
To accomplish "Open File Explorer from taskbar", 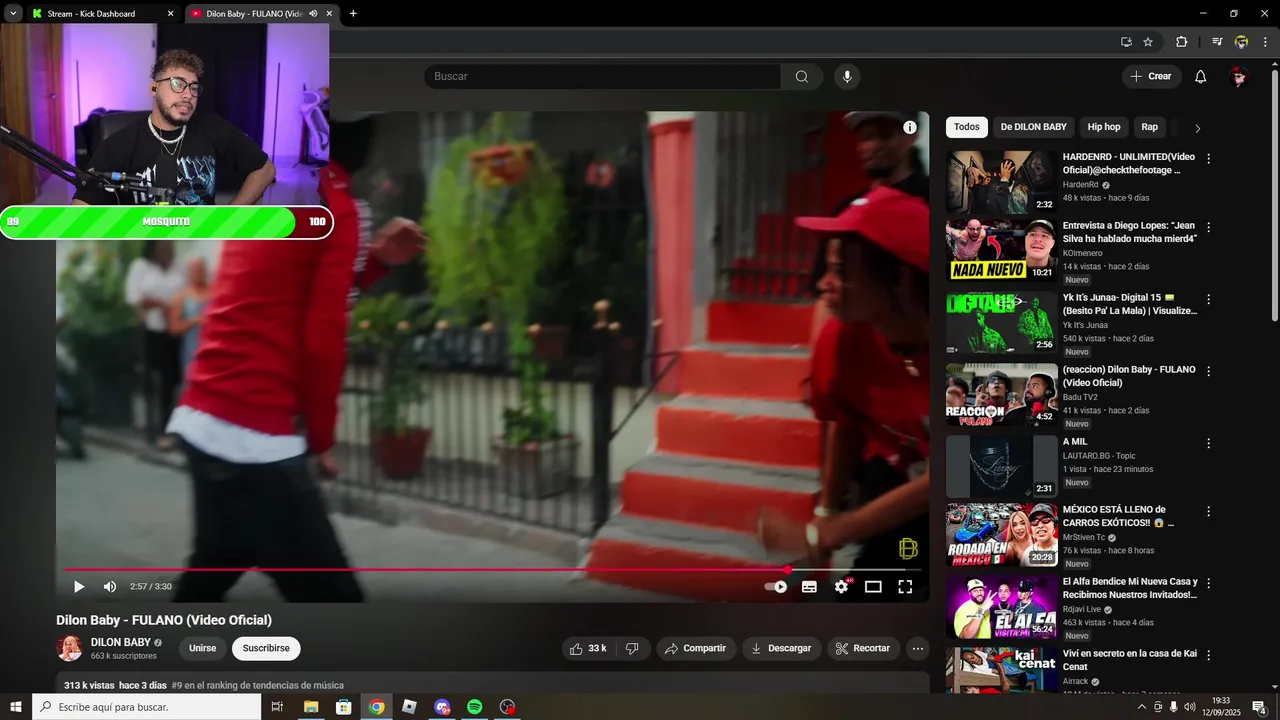I will pyautogui.click(x=311, y=707).
